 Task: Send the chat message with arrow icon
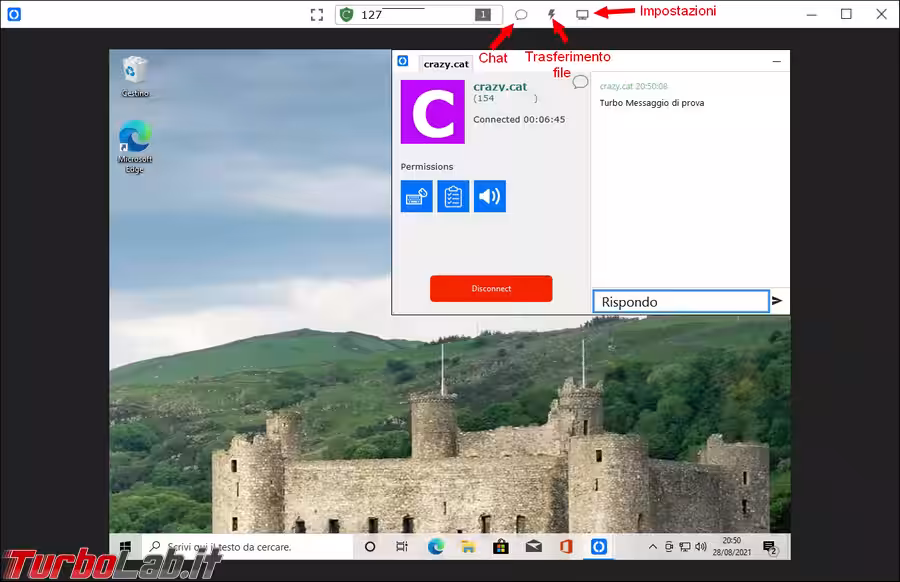[777, 301]
